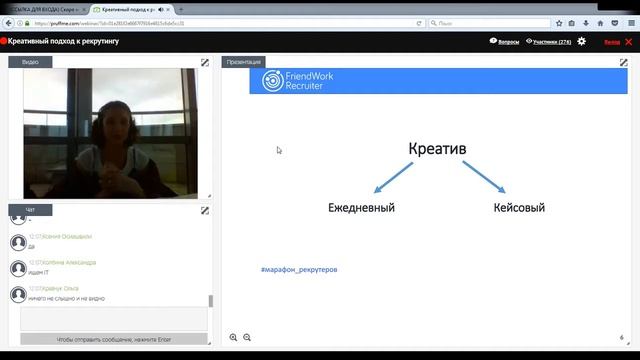Image resolution: width=640 pixels, height=360 pixels.
Task: Close the first browser tab
Action: click(x=84, y=9)
